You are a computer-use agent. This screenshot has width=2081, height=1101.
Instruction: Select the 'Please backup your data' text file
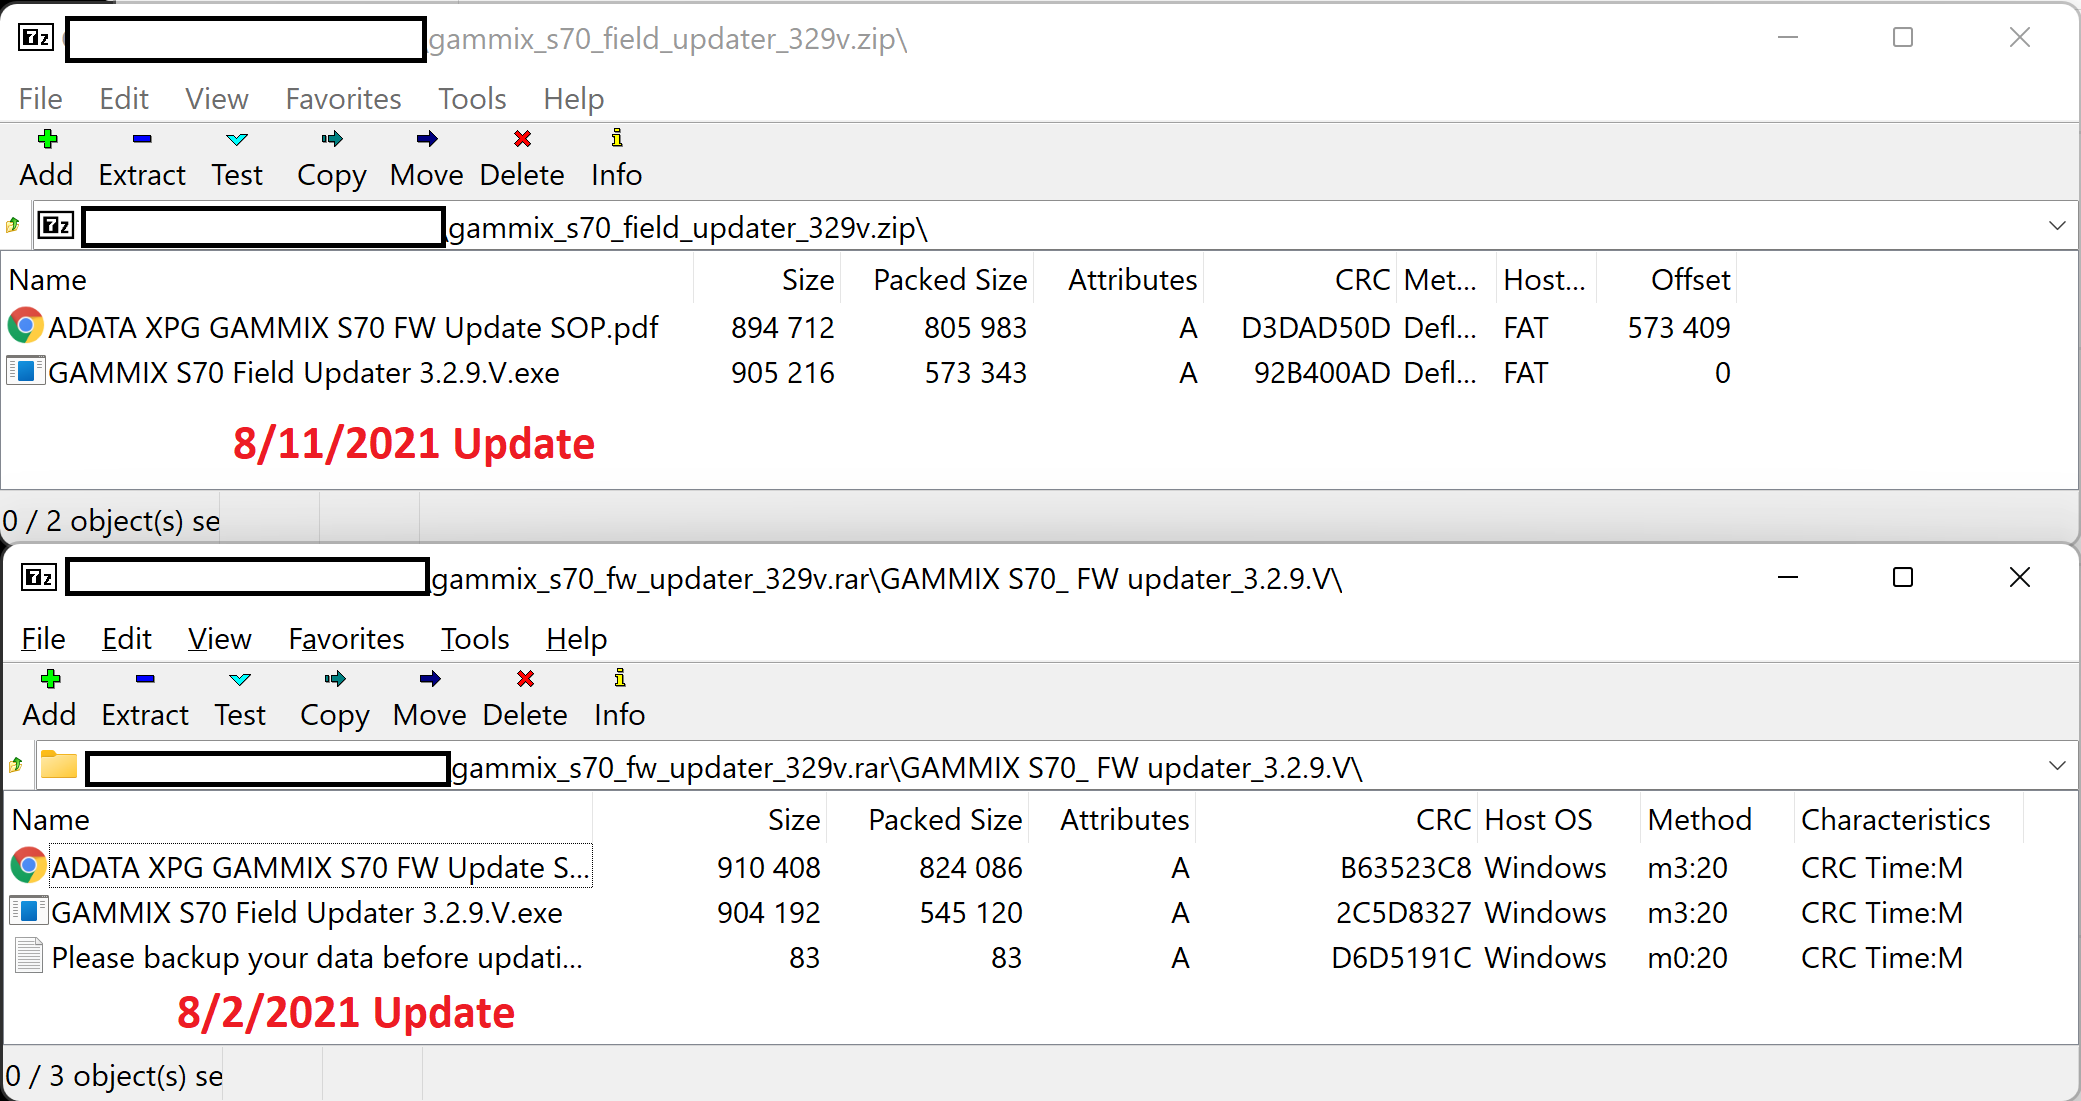click(316, 958)
